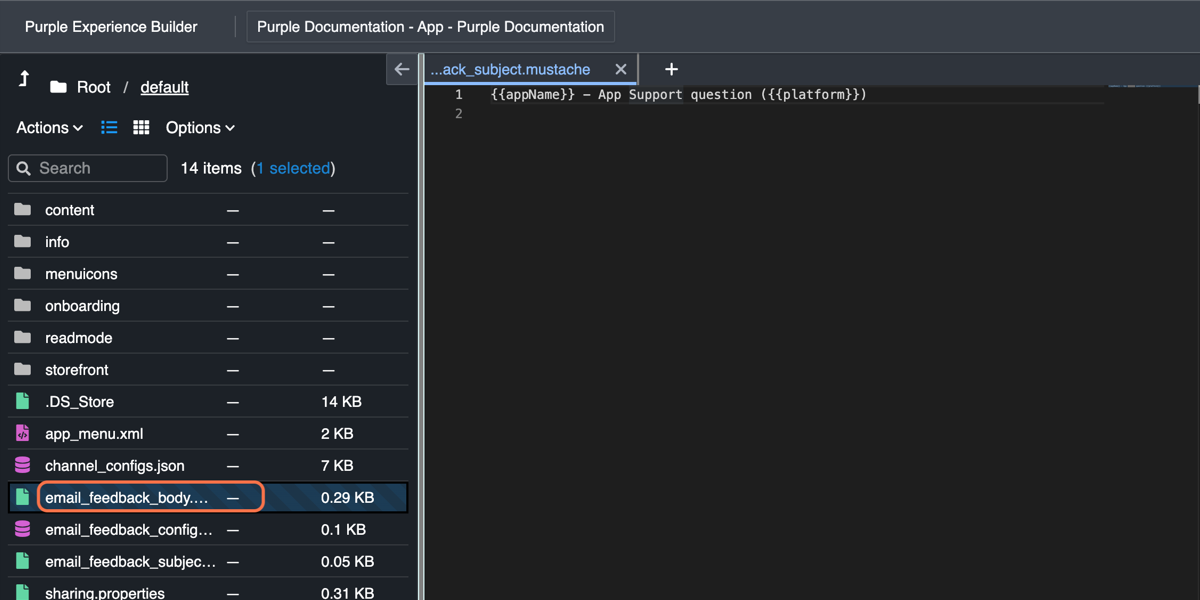
Task: Open email_feedback_config file name
Action: point(129,530)
